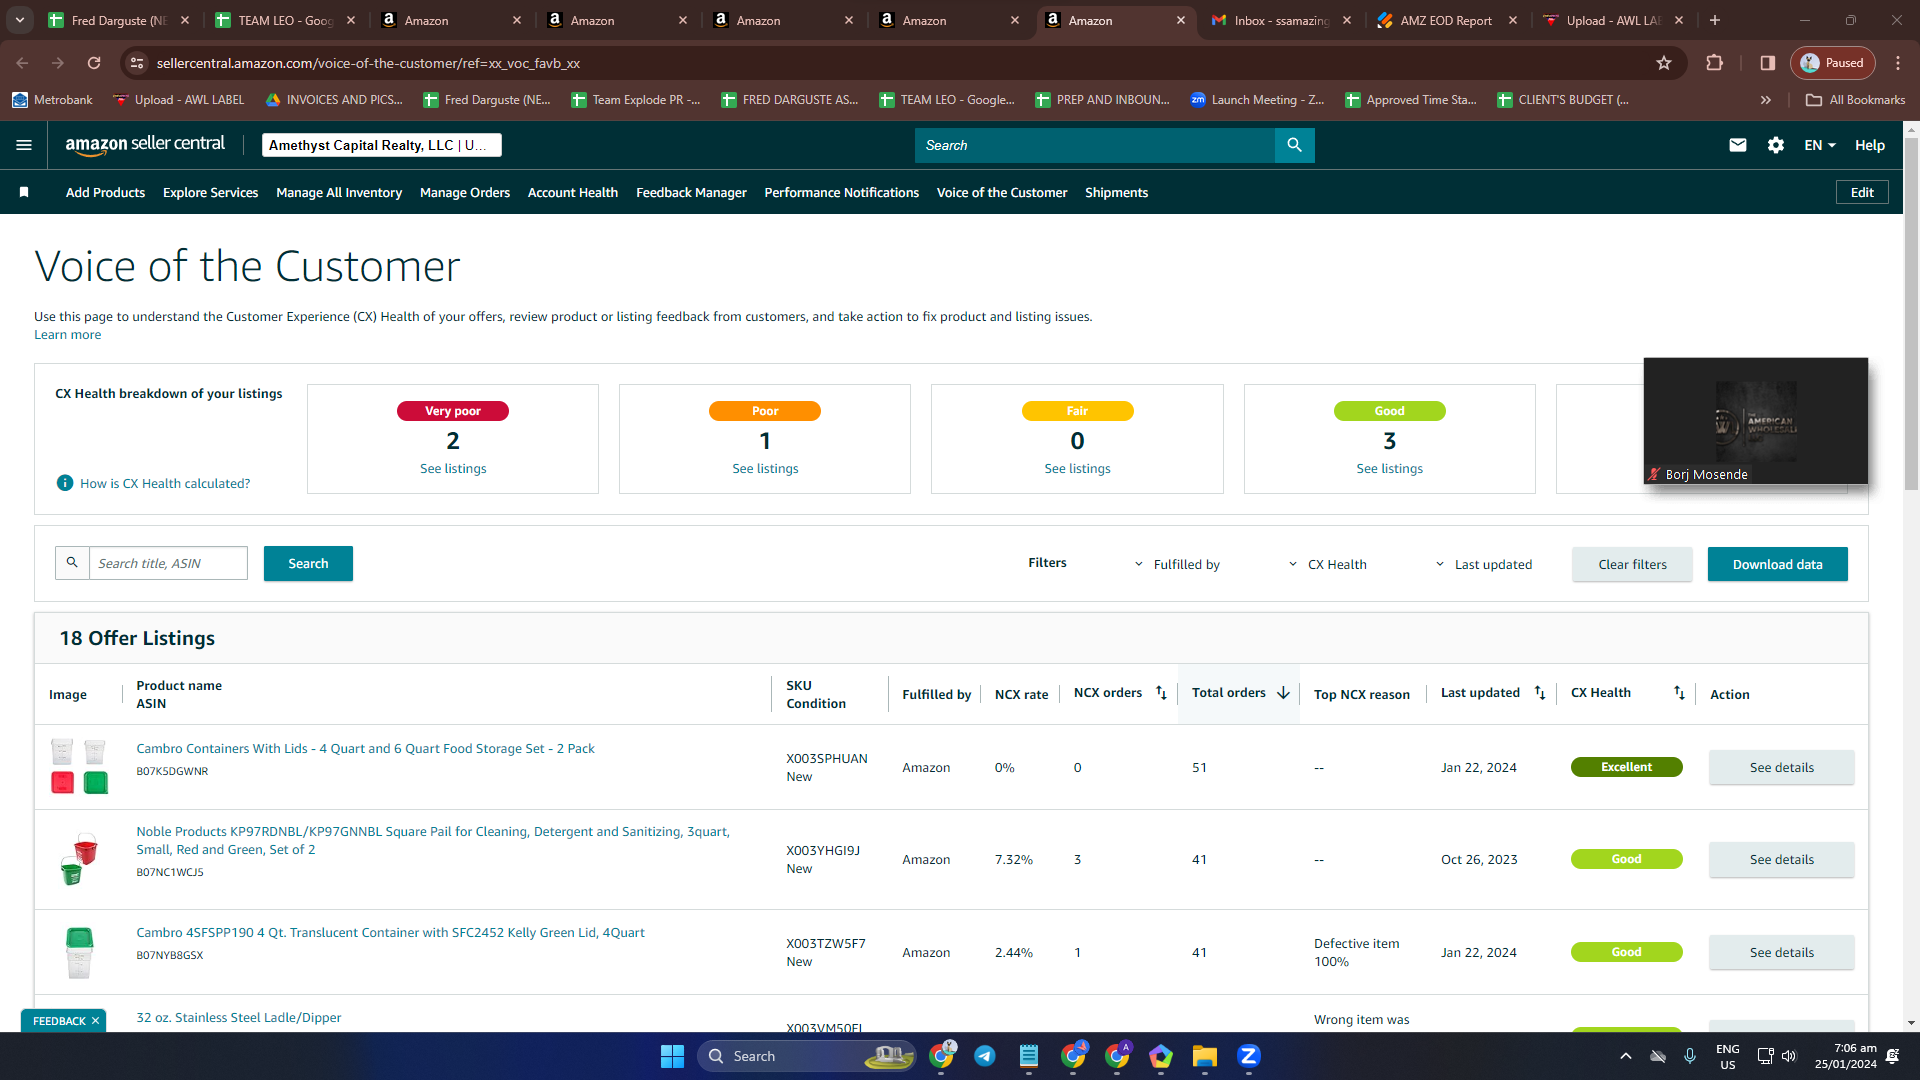
Task: Bookmark this page with the star icon
Action: pyautogui.click(x=1664, y=63)
